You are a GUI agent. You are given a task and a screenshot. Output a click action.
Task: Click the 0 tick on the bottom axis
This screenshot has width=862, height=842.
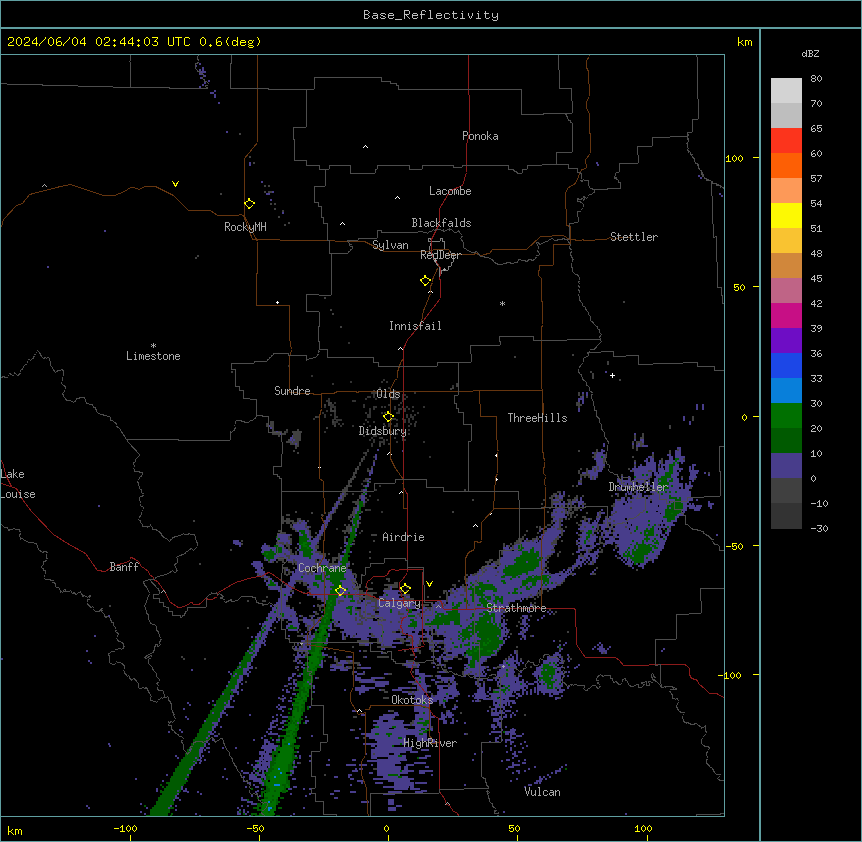[386, 828]
